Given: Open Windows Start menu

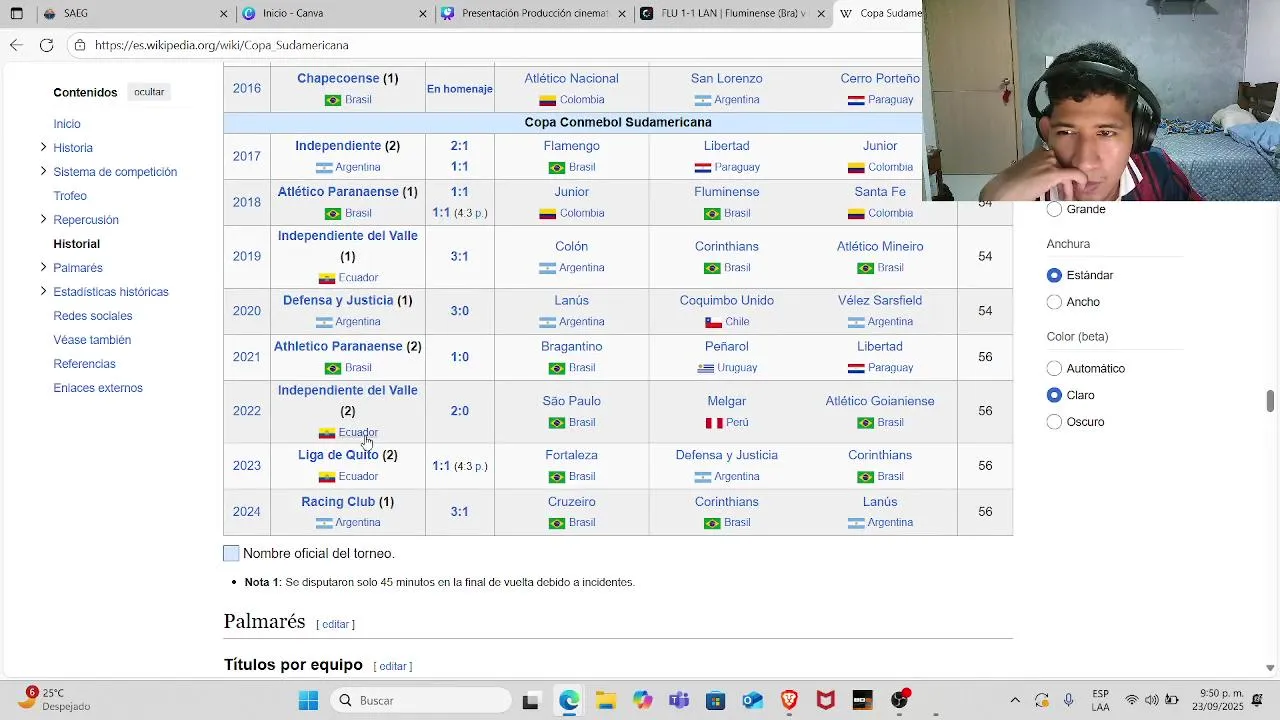Looking at the screenshot, I should 308,700.
